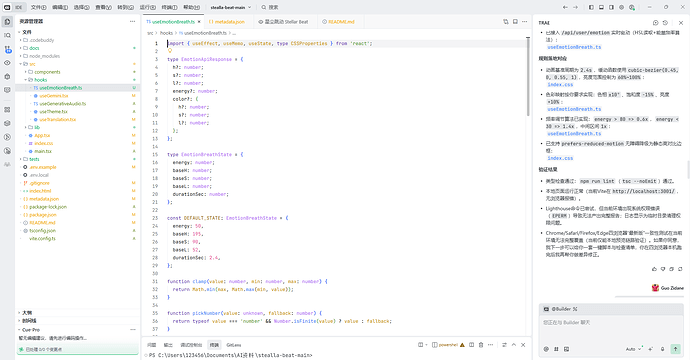Click the microphone icon in the chat input bar
Viewport: 690px width, 360px height.
point(662,349)
